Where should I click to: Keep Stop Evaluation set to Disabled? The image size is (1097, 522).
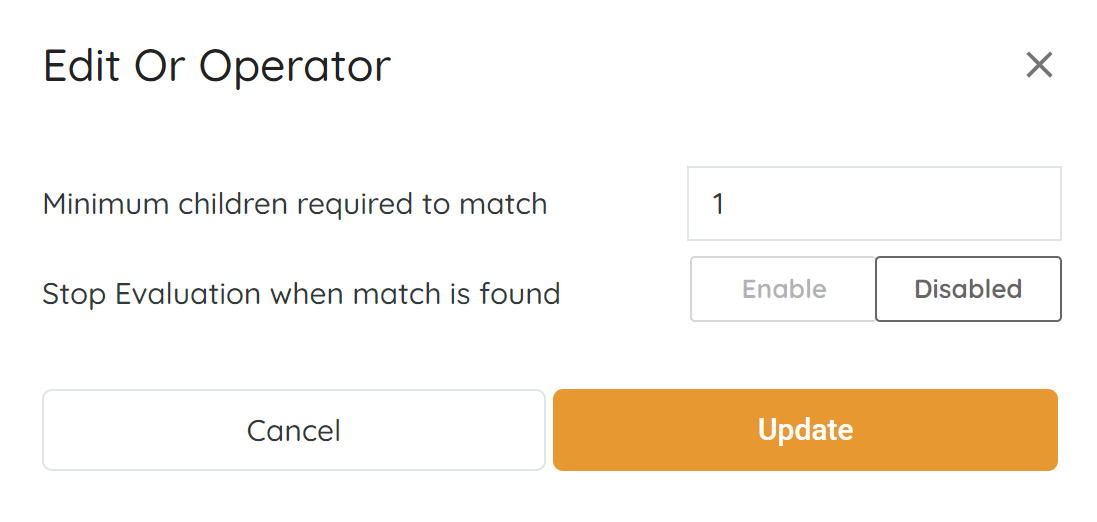pyautogui.click(x=967, y=290)
